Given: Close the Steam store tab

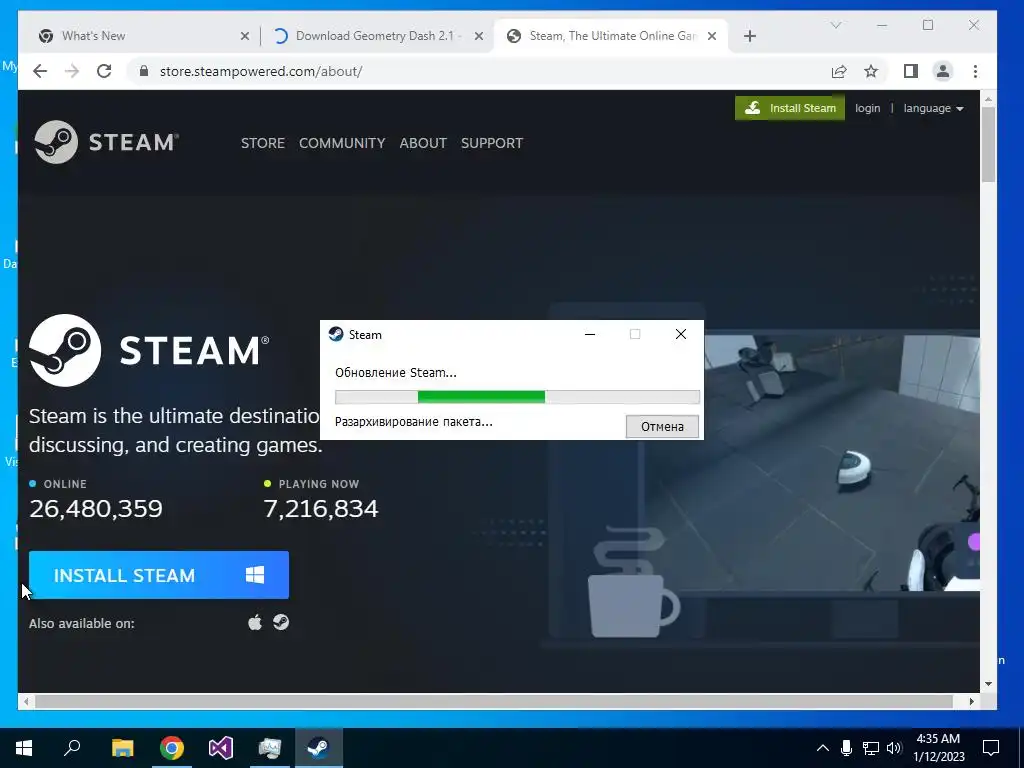Looking at the screenshot, I should pos(712,36).
